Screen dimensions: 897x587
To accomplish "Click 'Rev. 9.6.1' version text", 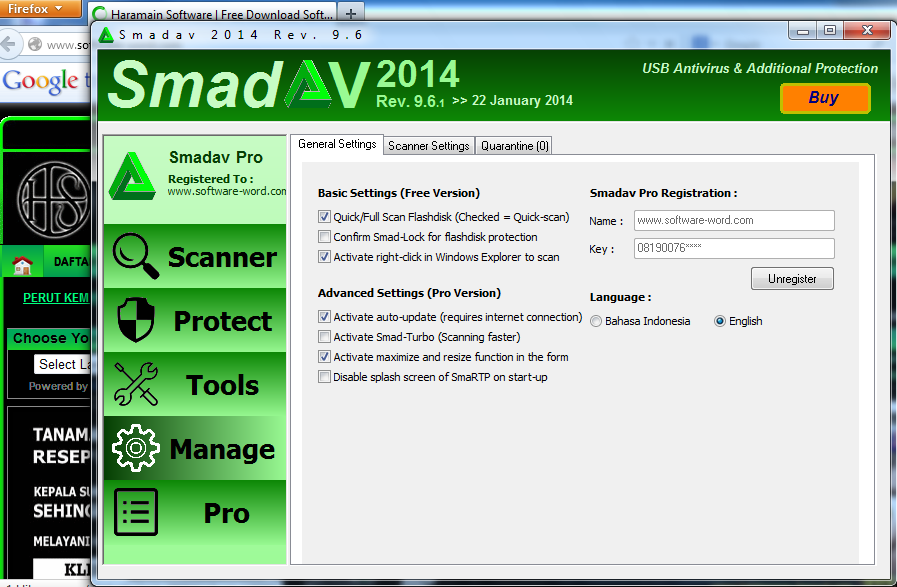I will [410, 102].
